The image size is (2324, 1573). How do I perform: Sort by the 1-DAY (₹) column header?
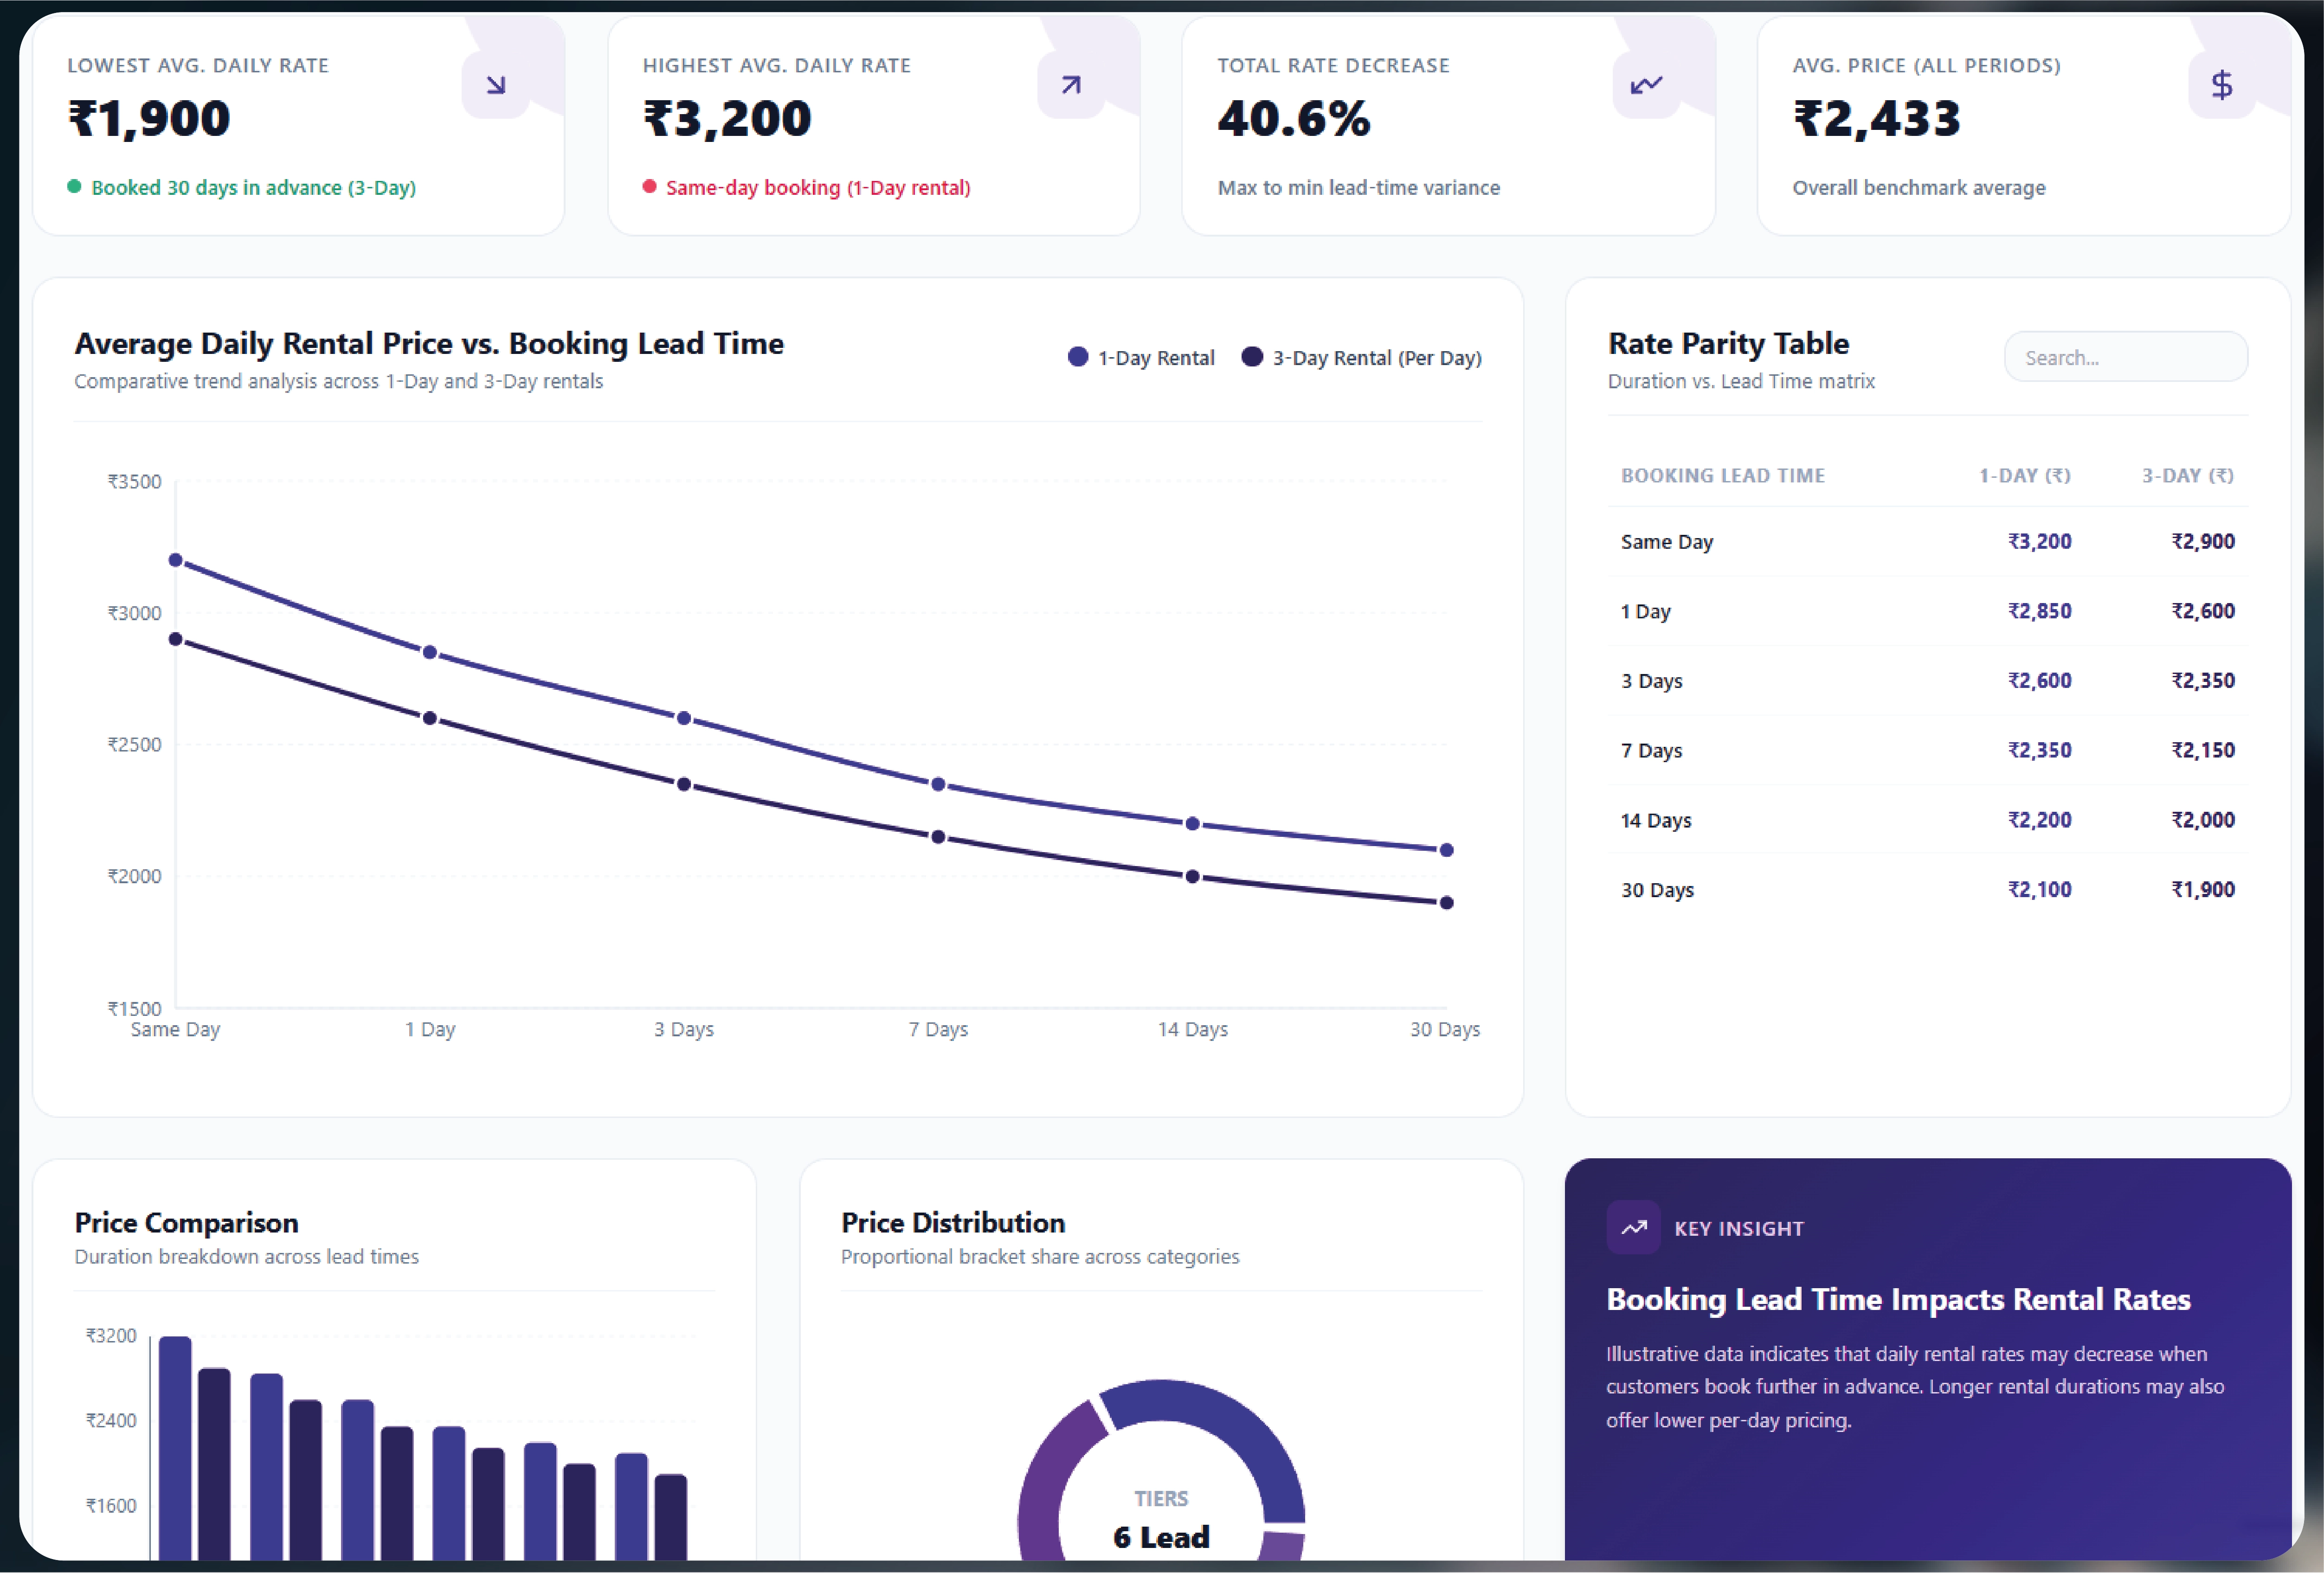[2025, 476]
